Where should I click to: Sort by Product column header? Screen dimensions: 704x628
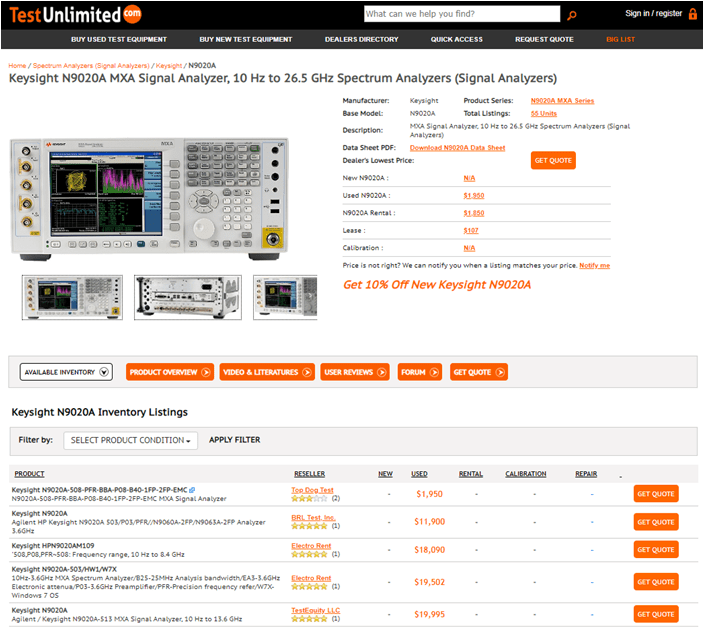[x=29, y=474]
